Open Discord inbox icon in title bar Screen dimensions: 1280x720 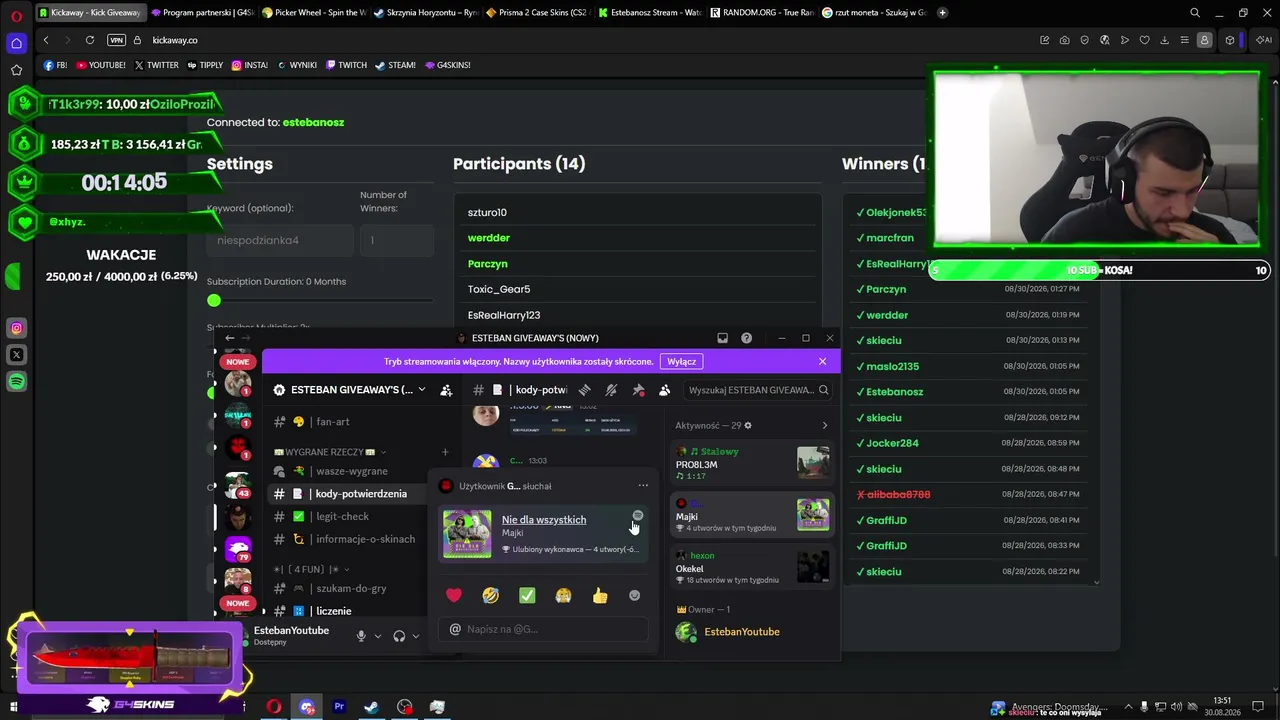tap(722, 338)
